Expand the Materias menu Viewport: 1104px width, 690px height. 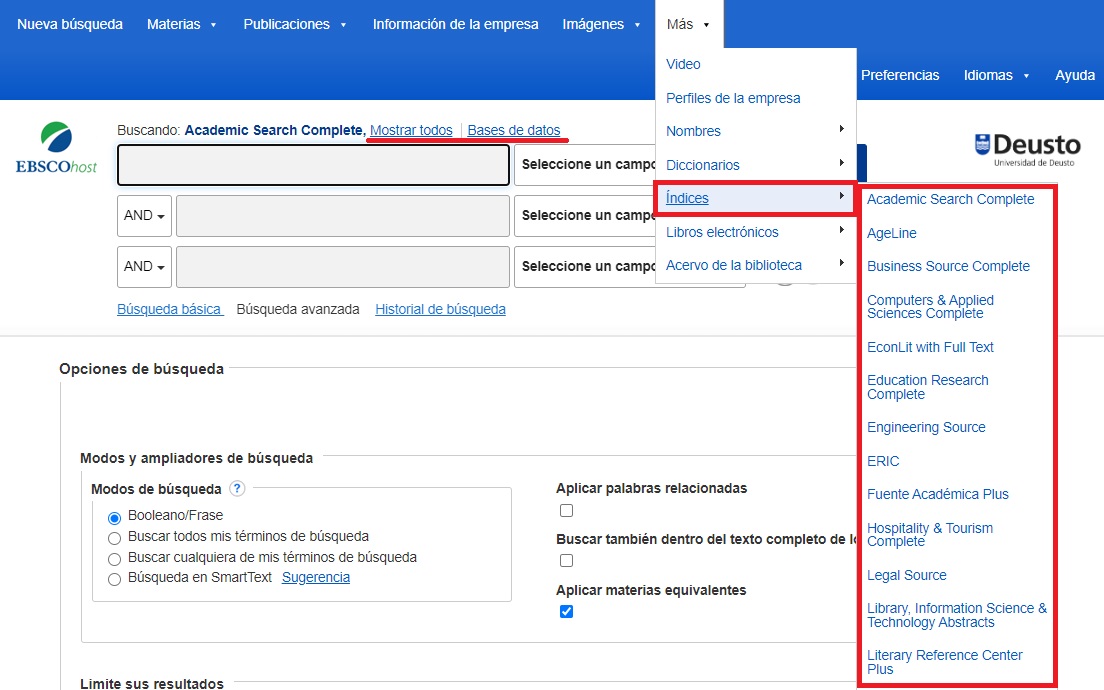(x=182, y=24)
